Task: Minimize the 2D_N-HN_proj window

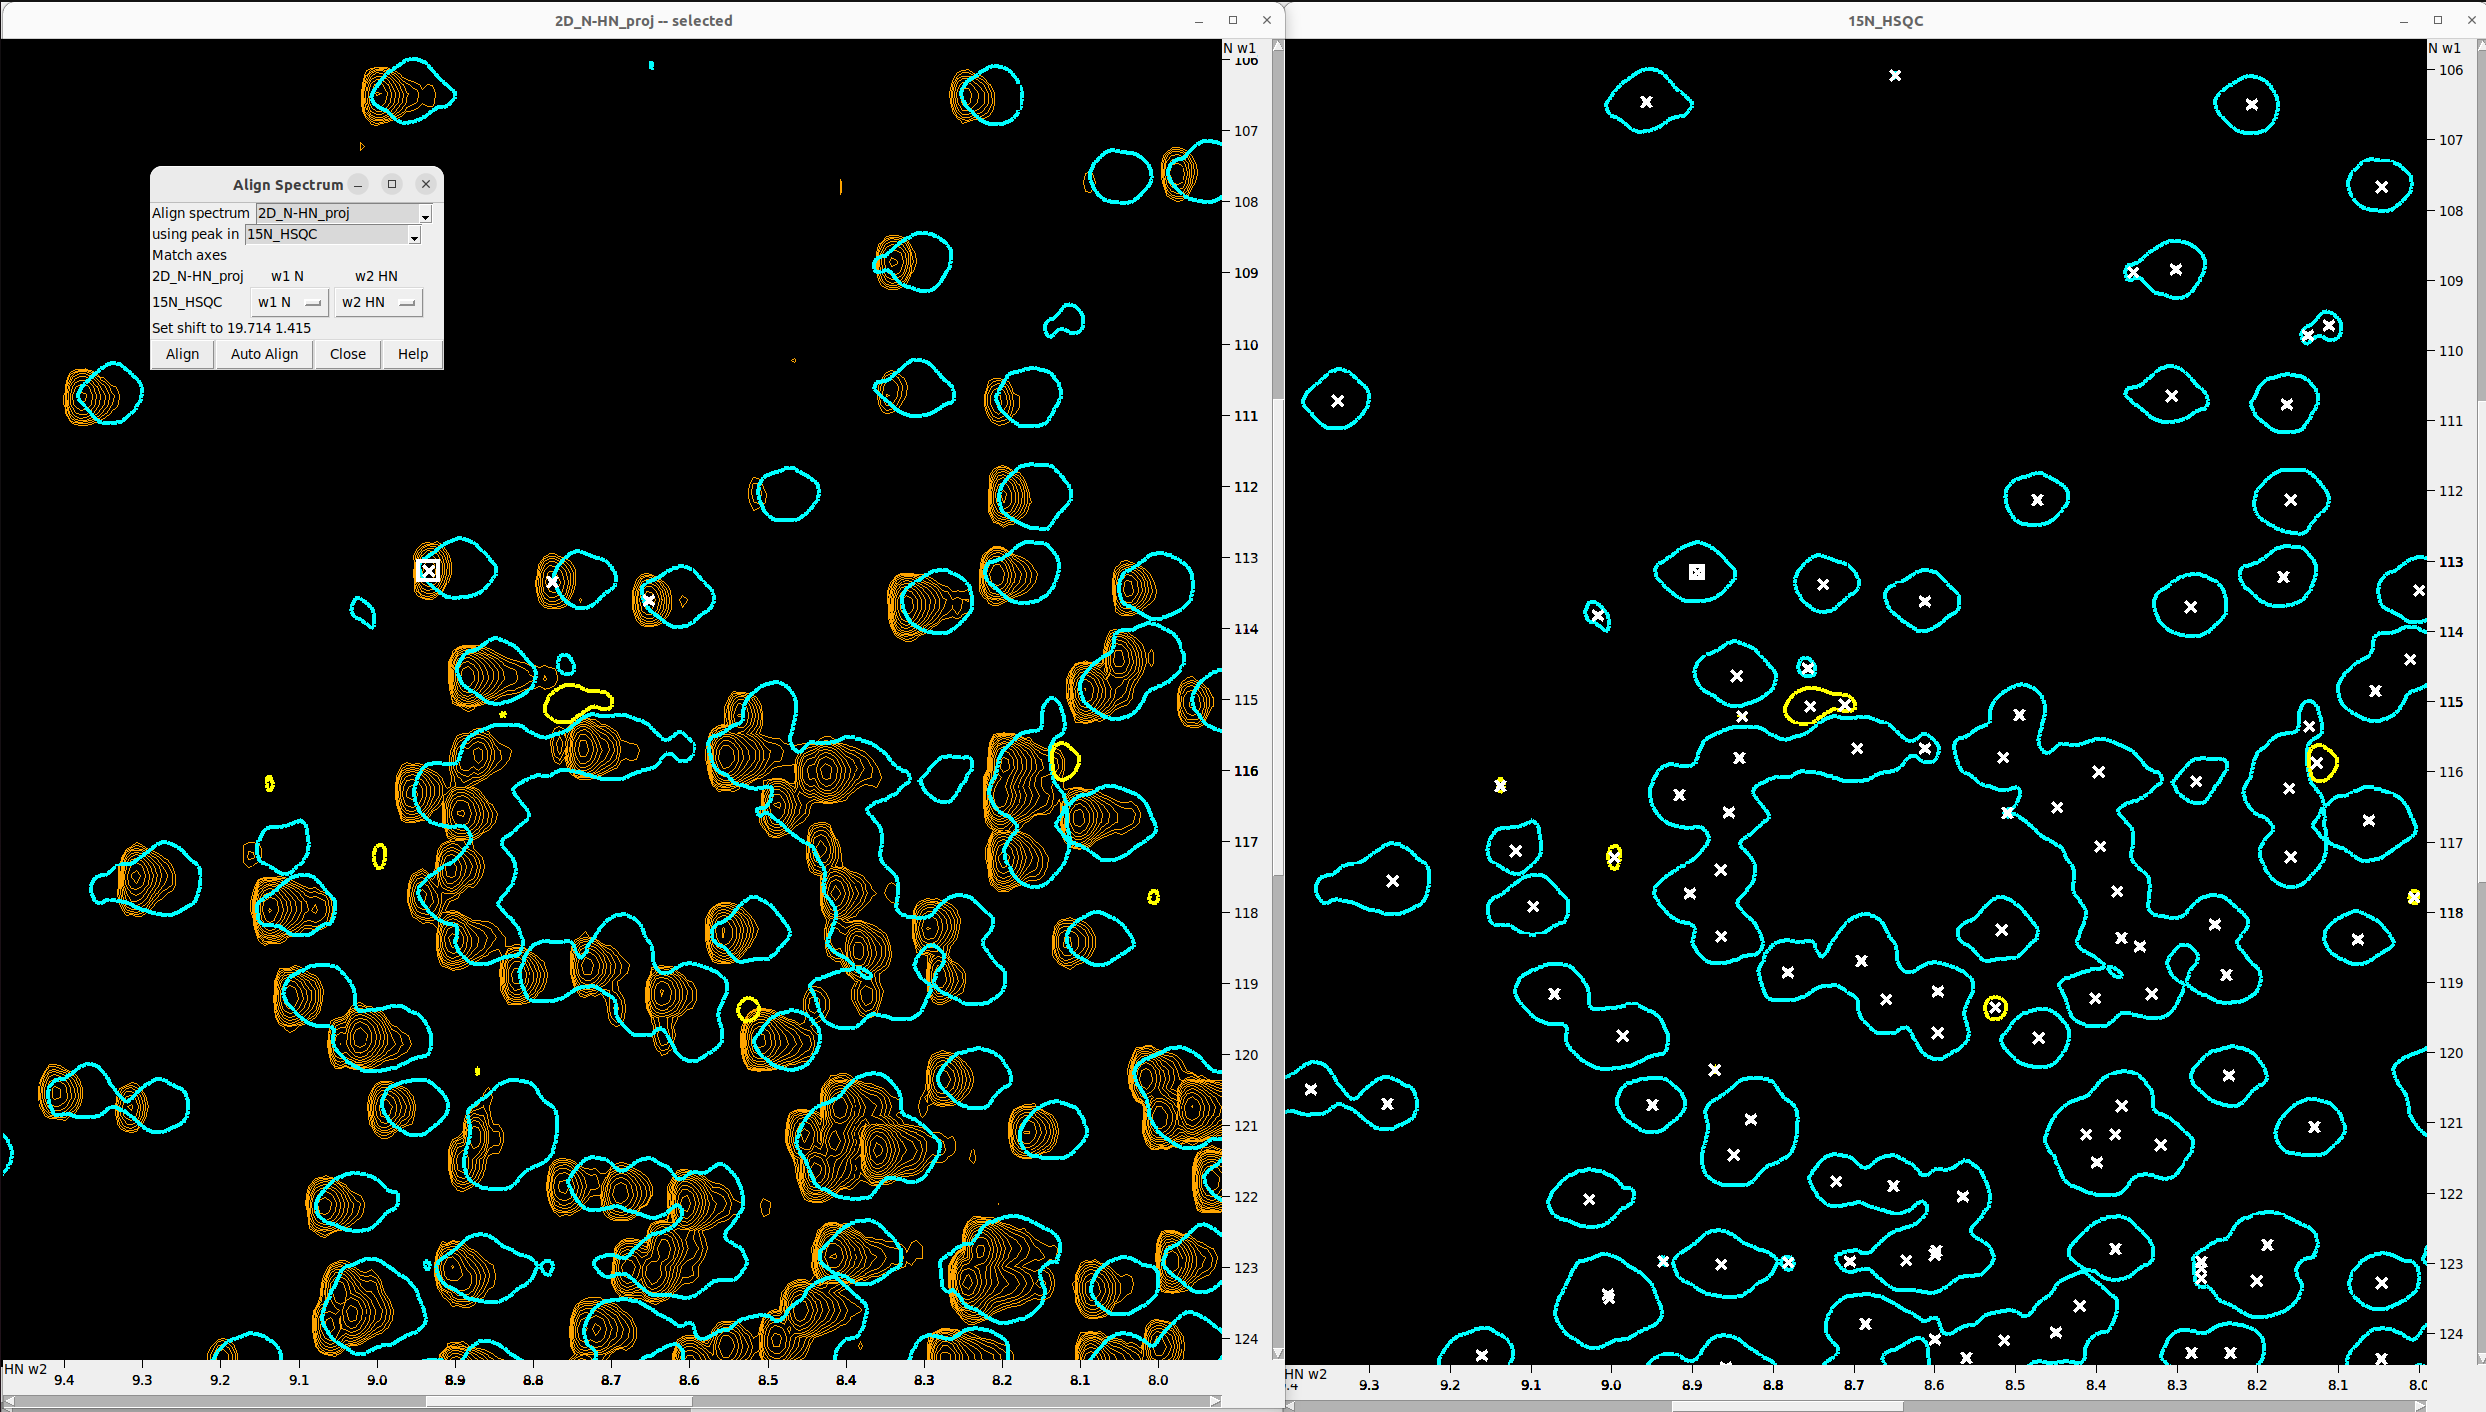Action: (x=1199, y=20)
